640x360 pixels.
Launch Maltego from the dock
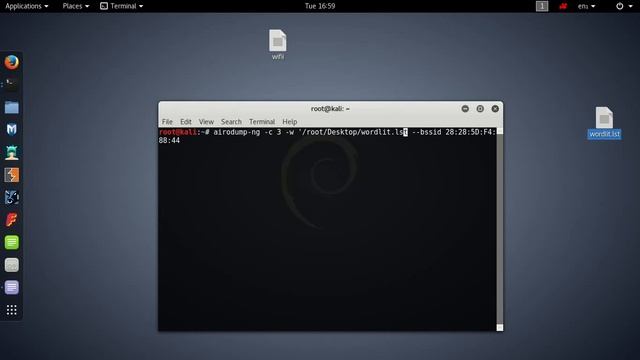[x=11, y=129]
